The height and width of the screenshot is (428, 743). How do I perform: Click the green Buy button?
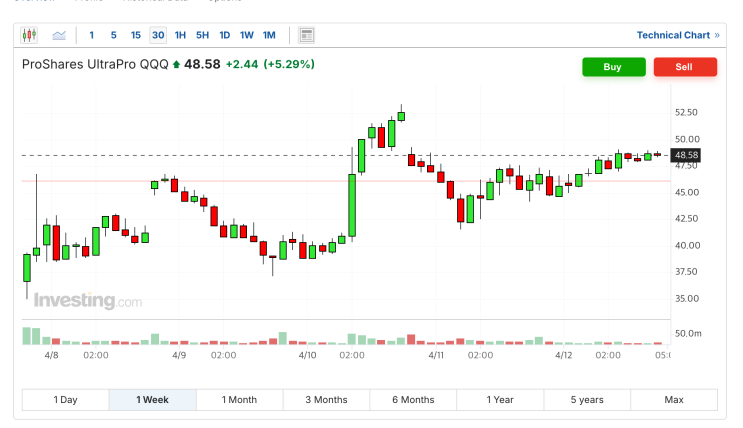(x=614, y=67)
